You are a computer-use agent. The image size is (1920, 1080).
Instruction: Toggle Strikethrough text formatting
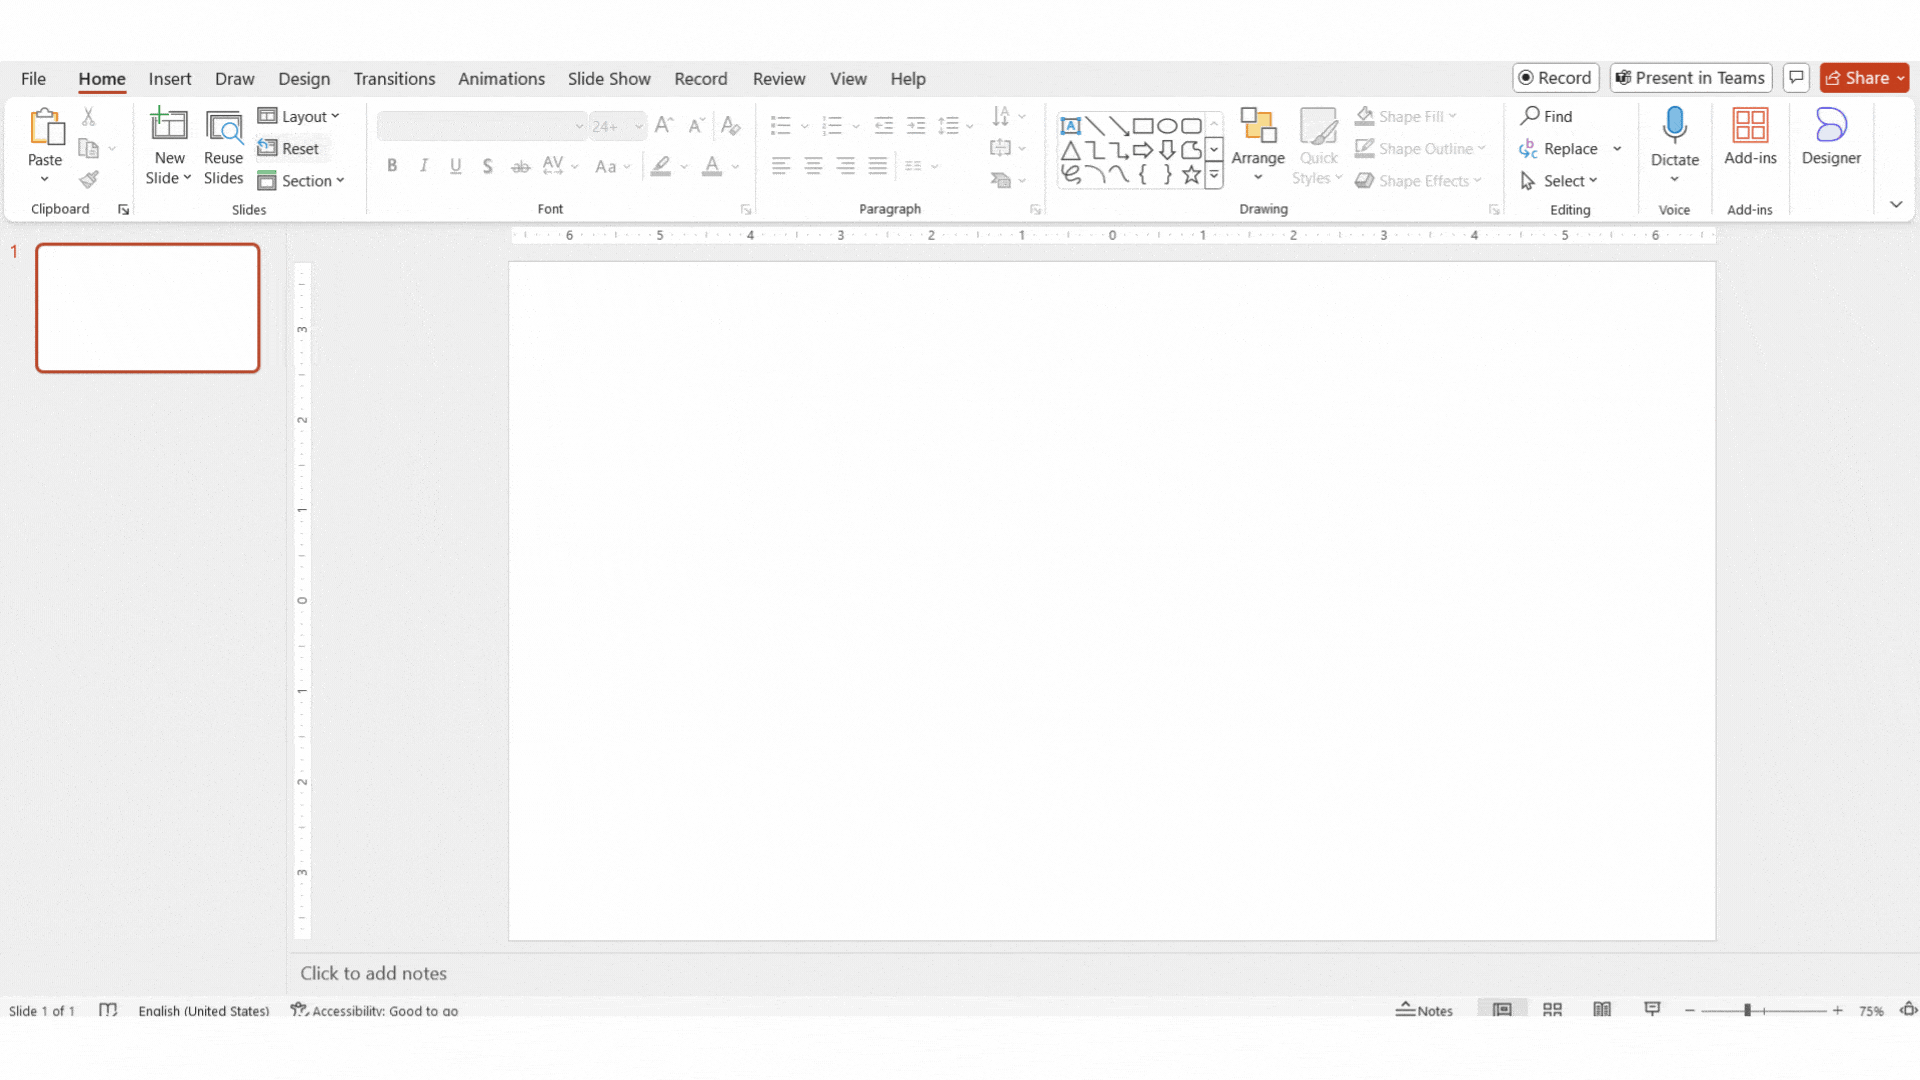click(521, 165)
